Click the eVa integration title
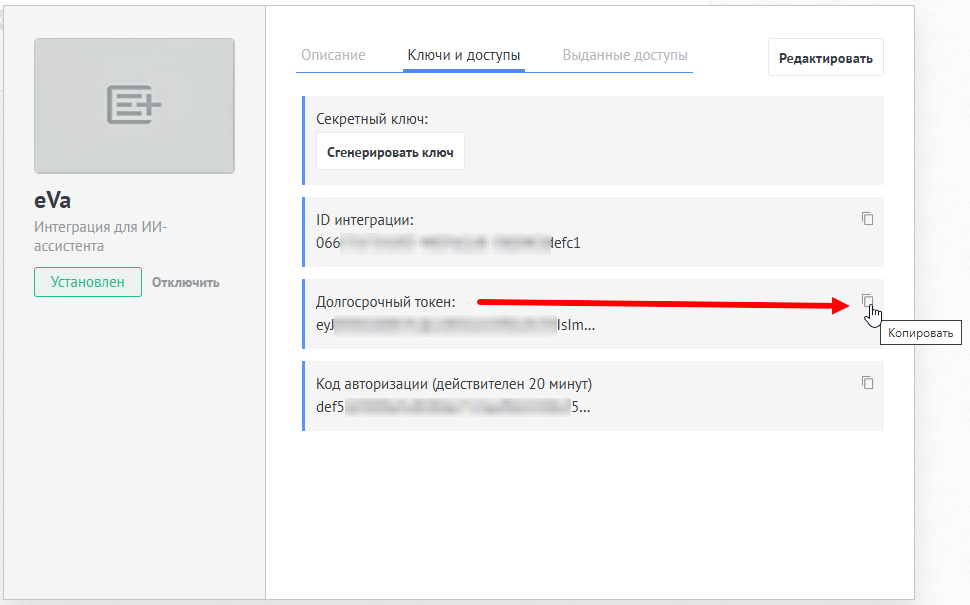 [53, 201]
